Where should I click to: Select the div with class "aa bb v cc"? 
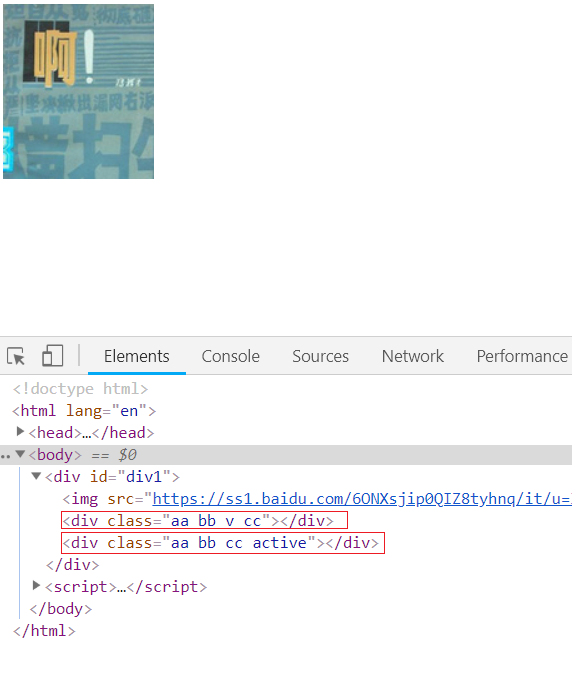(205, 521)
